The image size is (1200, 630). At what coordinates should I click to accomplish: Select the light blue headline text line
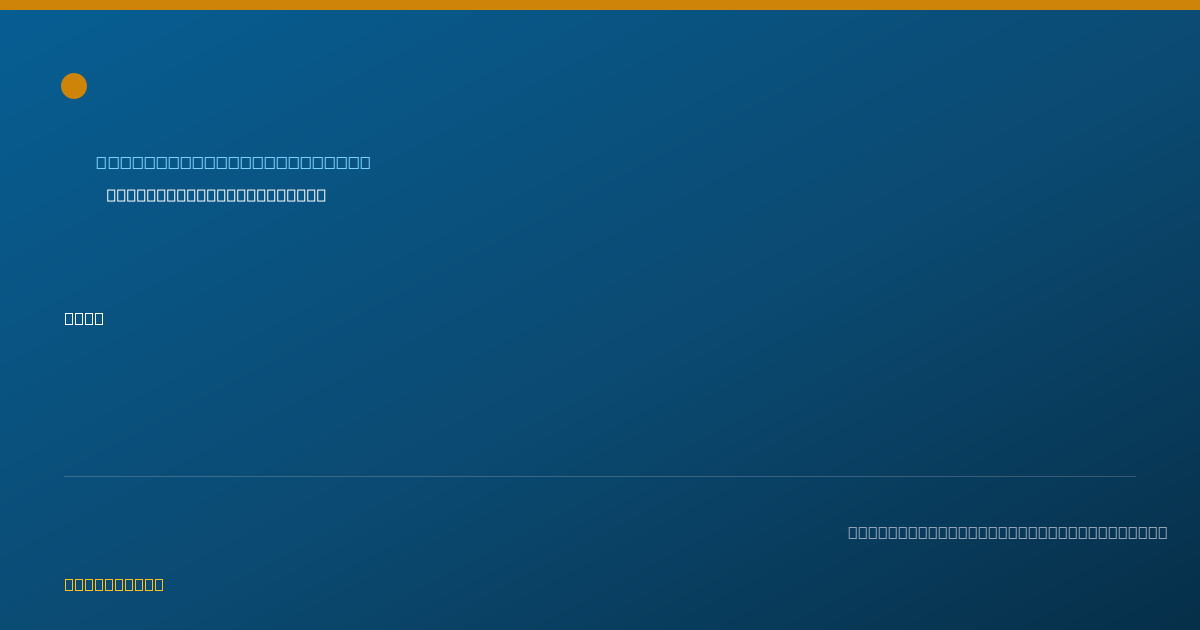[233, 162]
